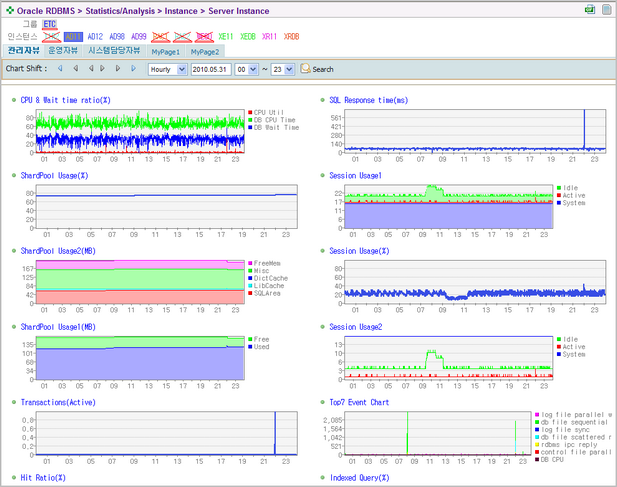Select instance XRDB
The image size is (617, 487).
click(x=292, y=37)
